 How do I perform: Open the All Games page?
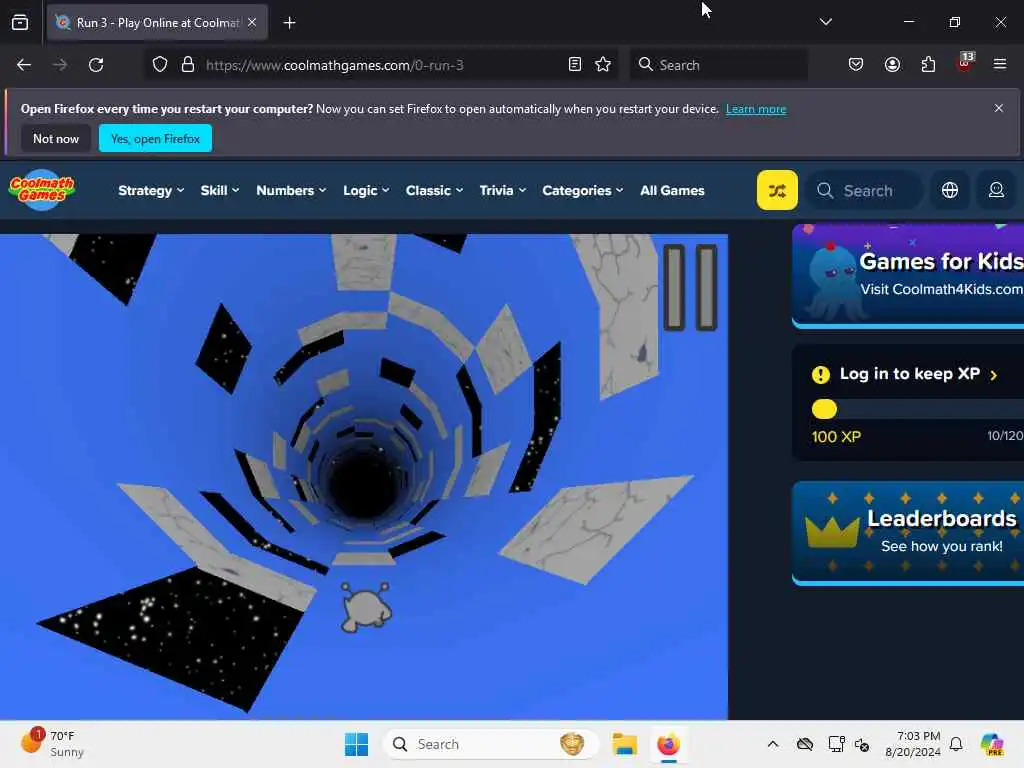click(672, 191)
